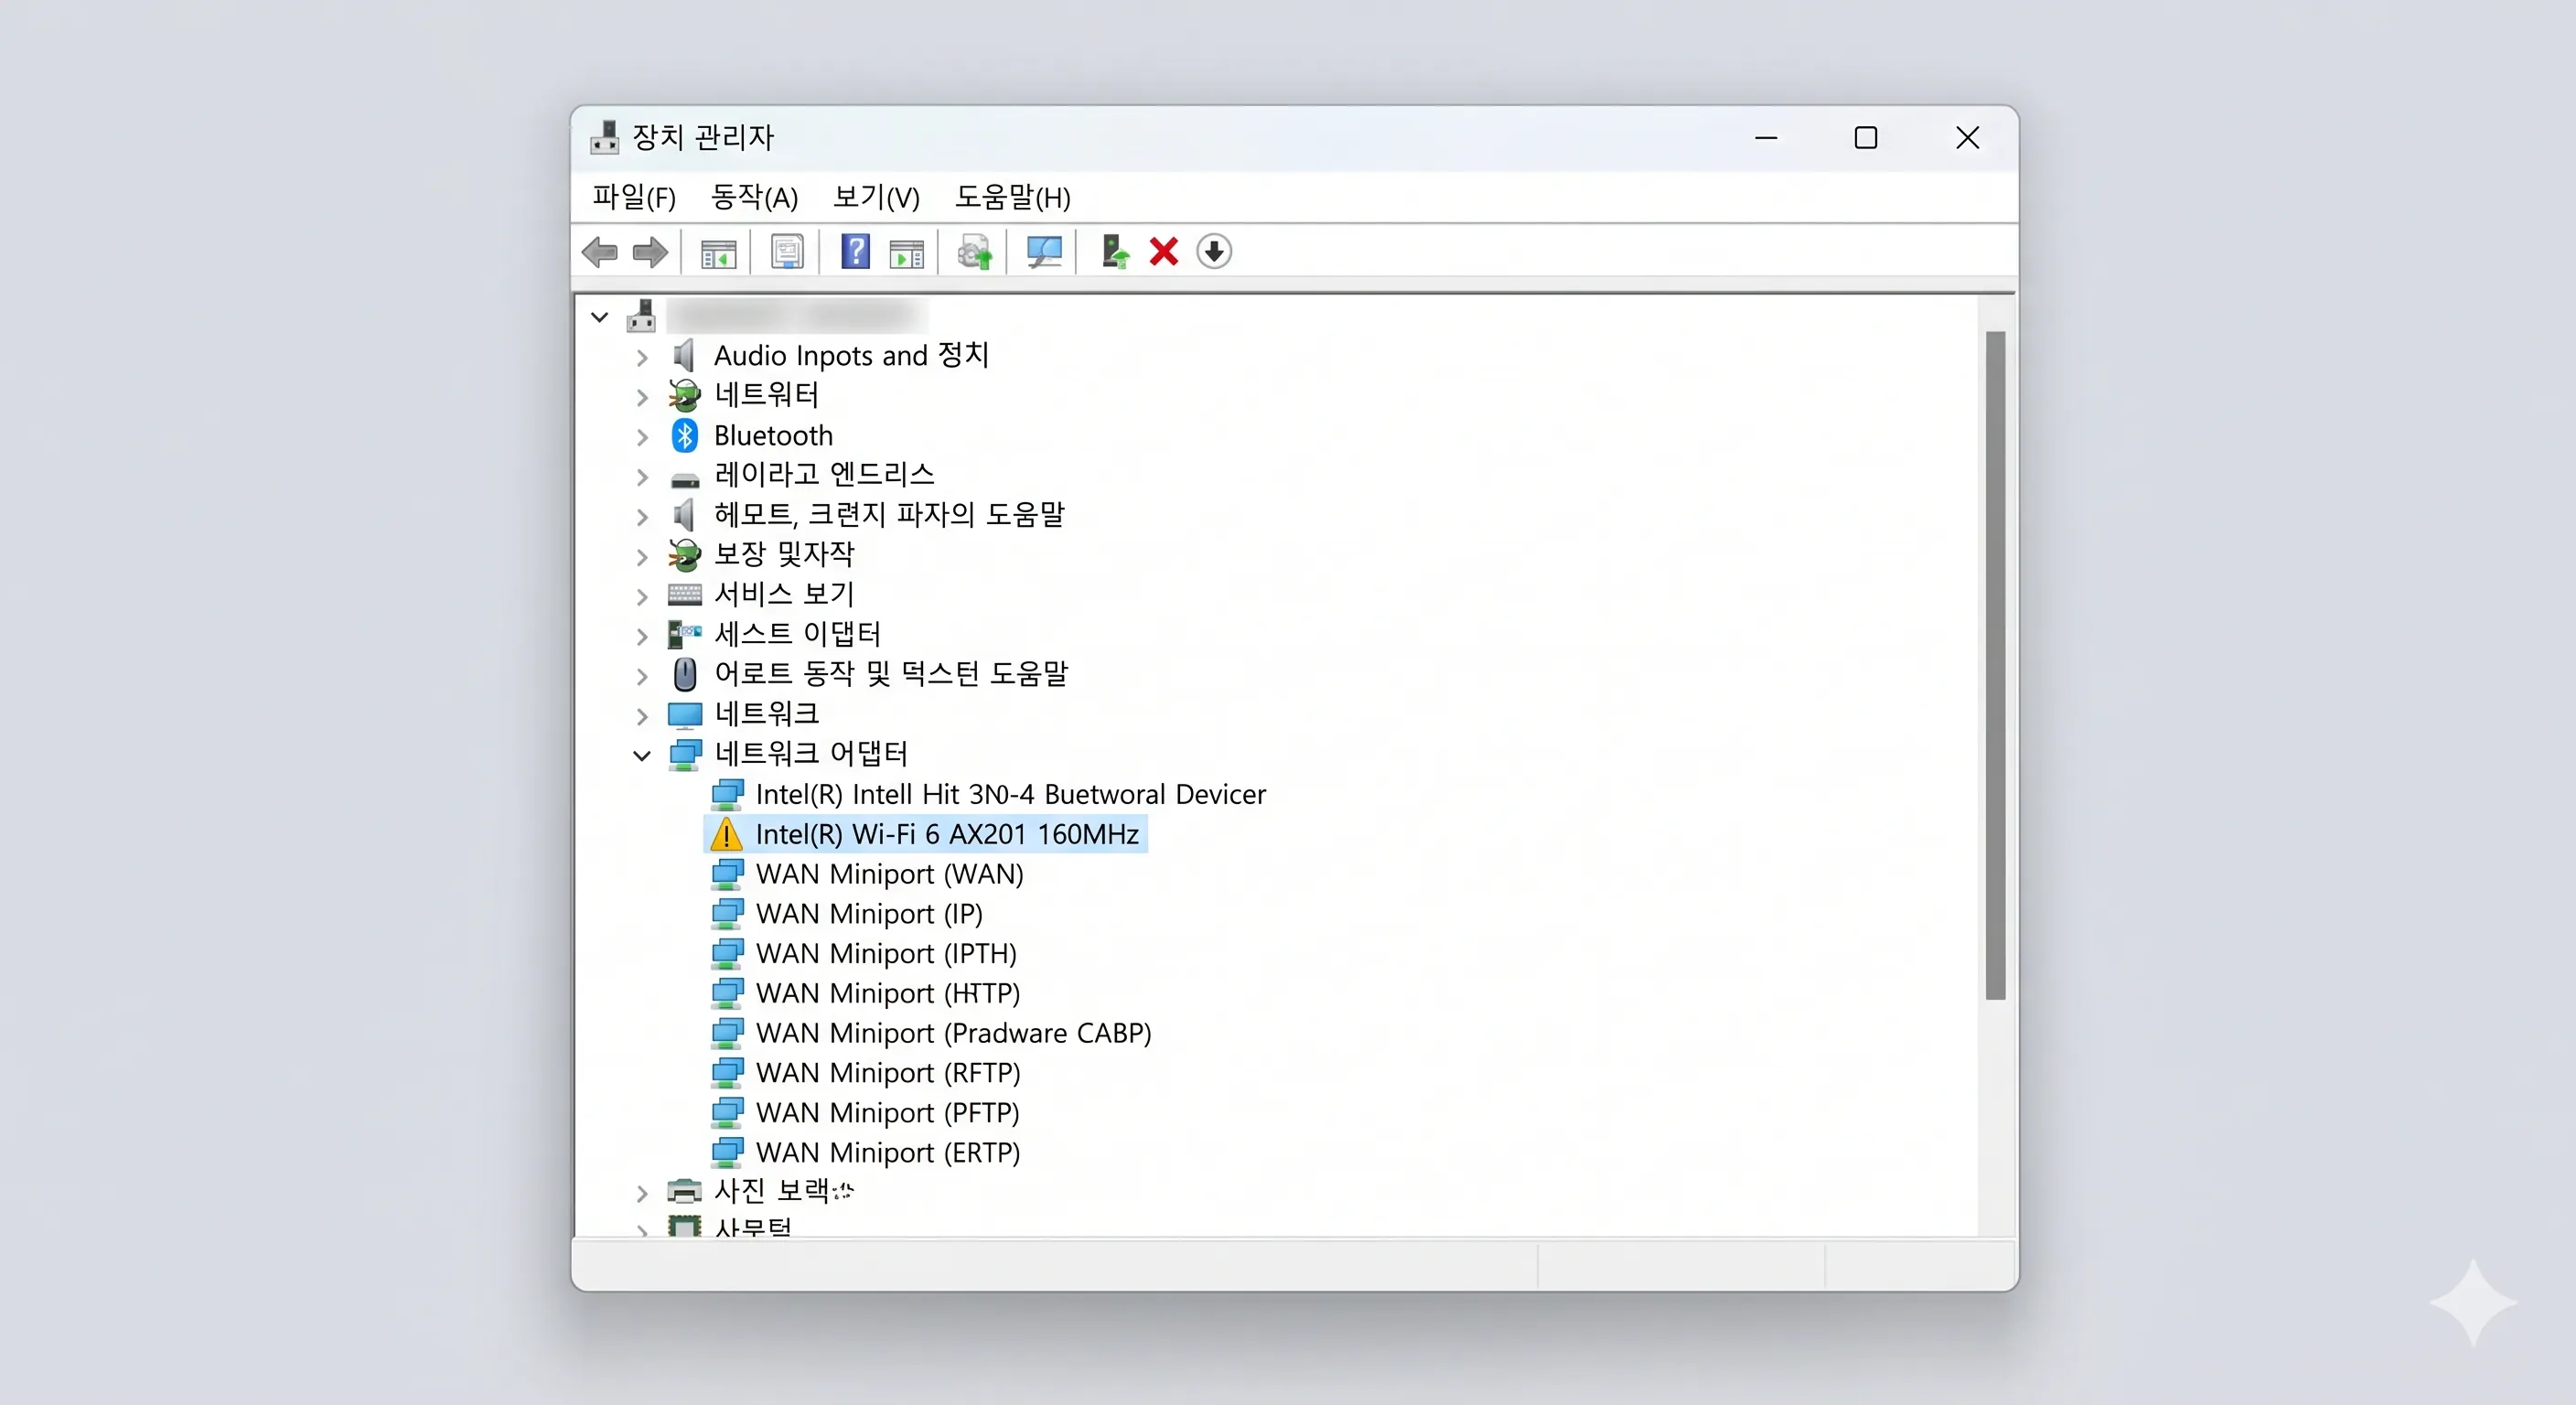Expand the 세스트 이댑터 category
The width and height of the screenshot is (2576, 1405).
(642, 636)
